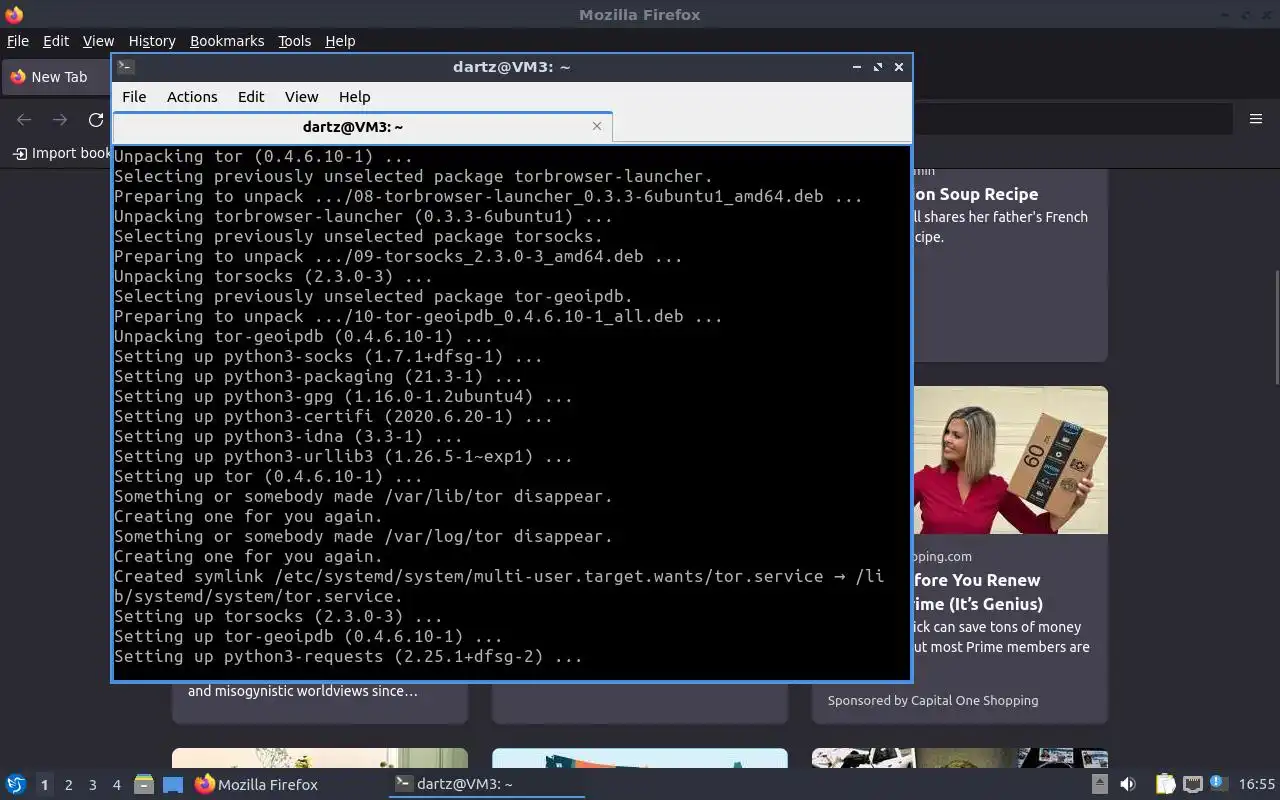Open Firefox View menu
Viewport: 1280px width, 800px height.
(x=98, y=41)
